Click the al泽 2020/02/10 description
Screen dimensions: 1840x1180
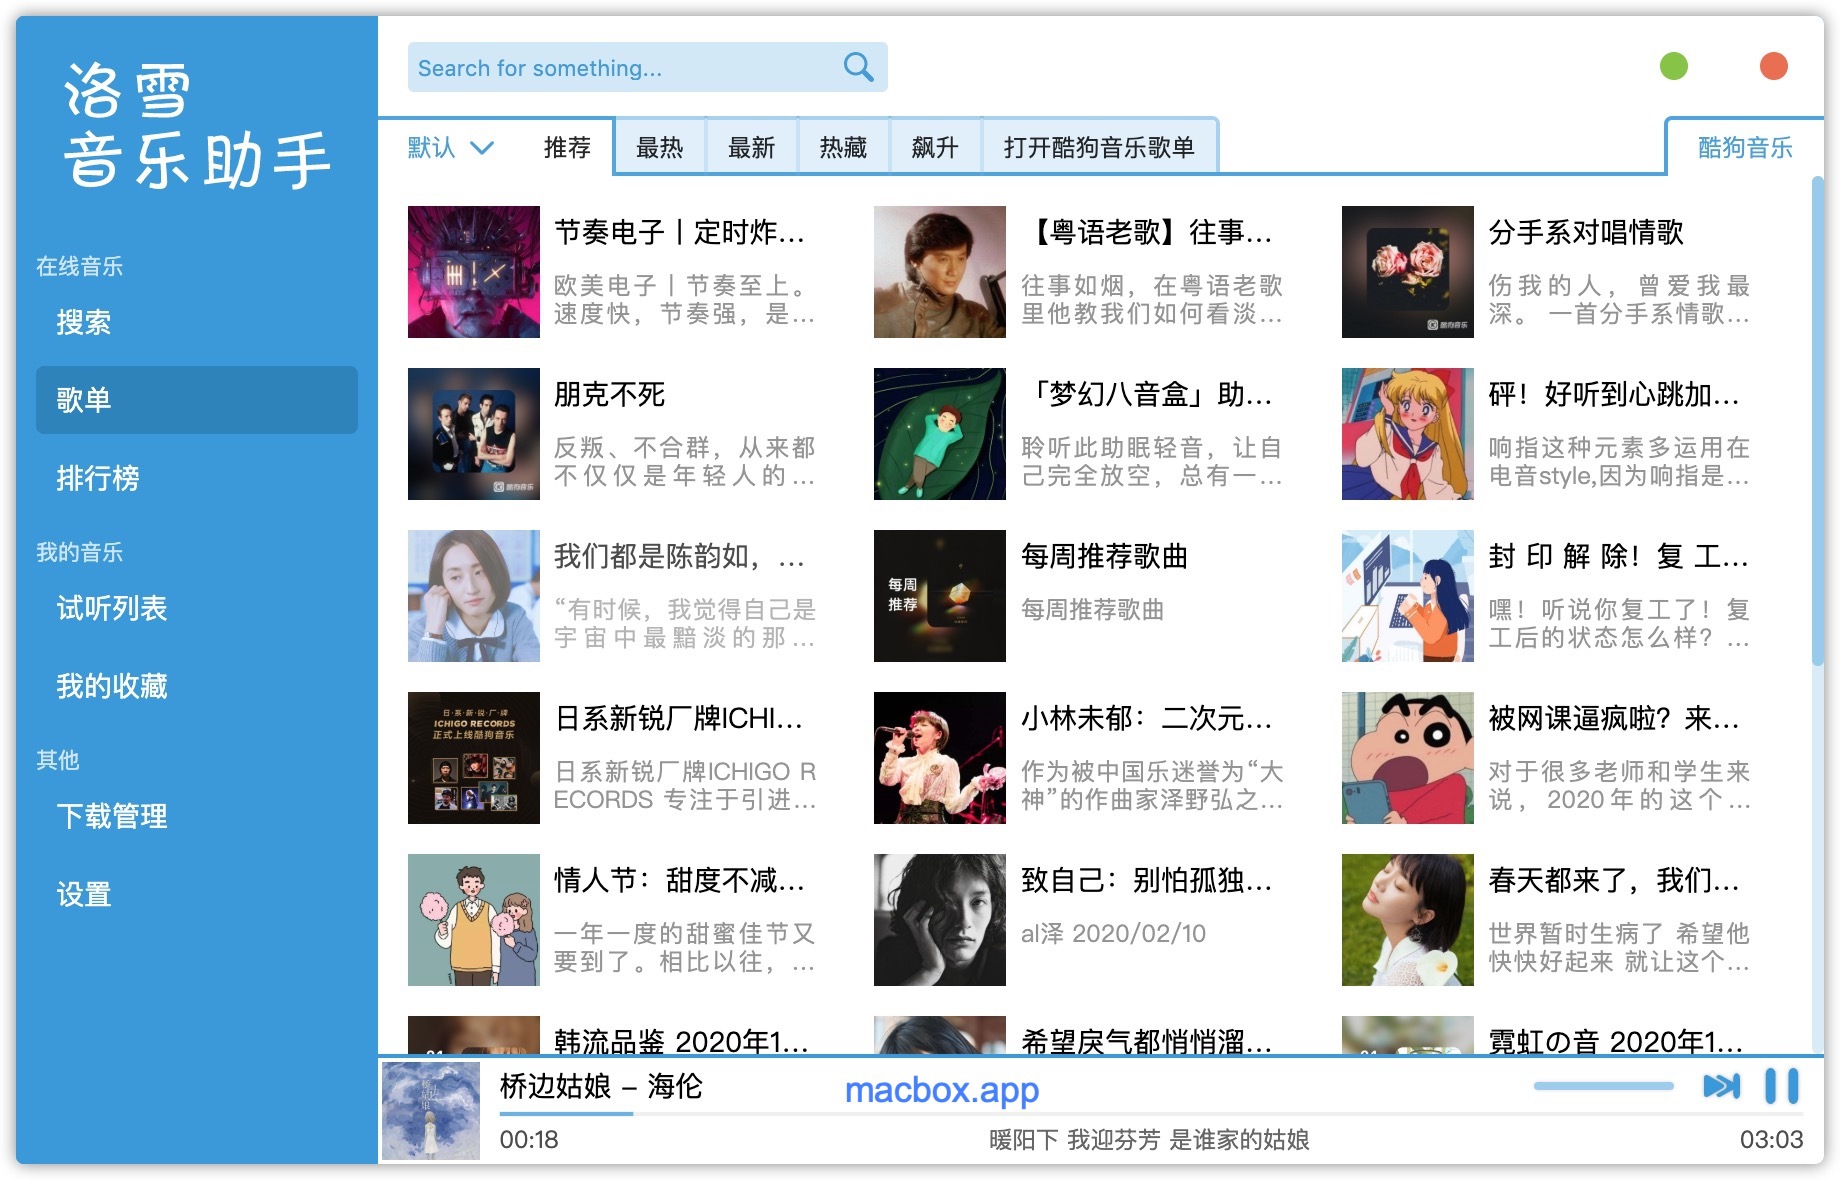(x=1113, y=933)
